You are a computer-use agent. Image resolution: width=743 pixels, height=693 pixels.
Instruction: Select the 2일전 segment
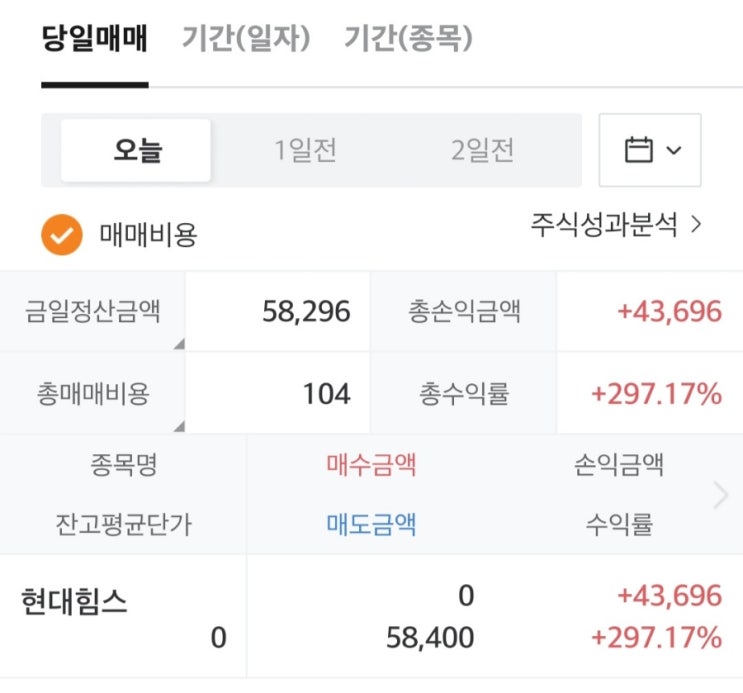pyautogui.click(x=483, y=151)
